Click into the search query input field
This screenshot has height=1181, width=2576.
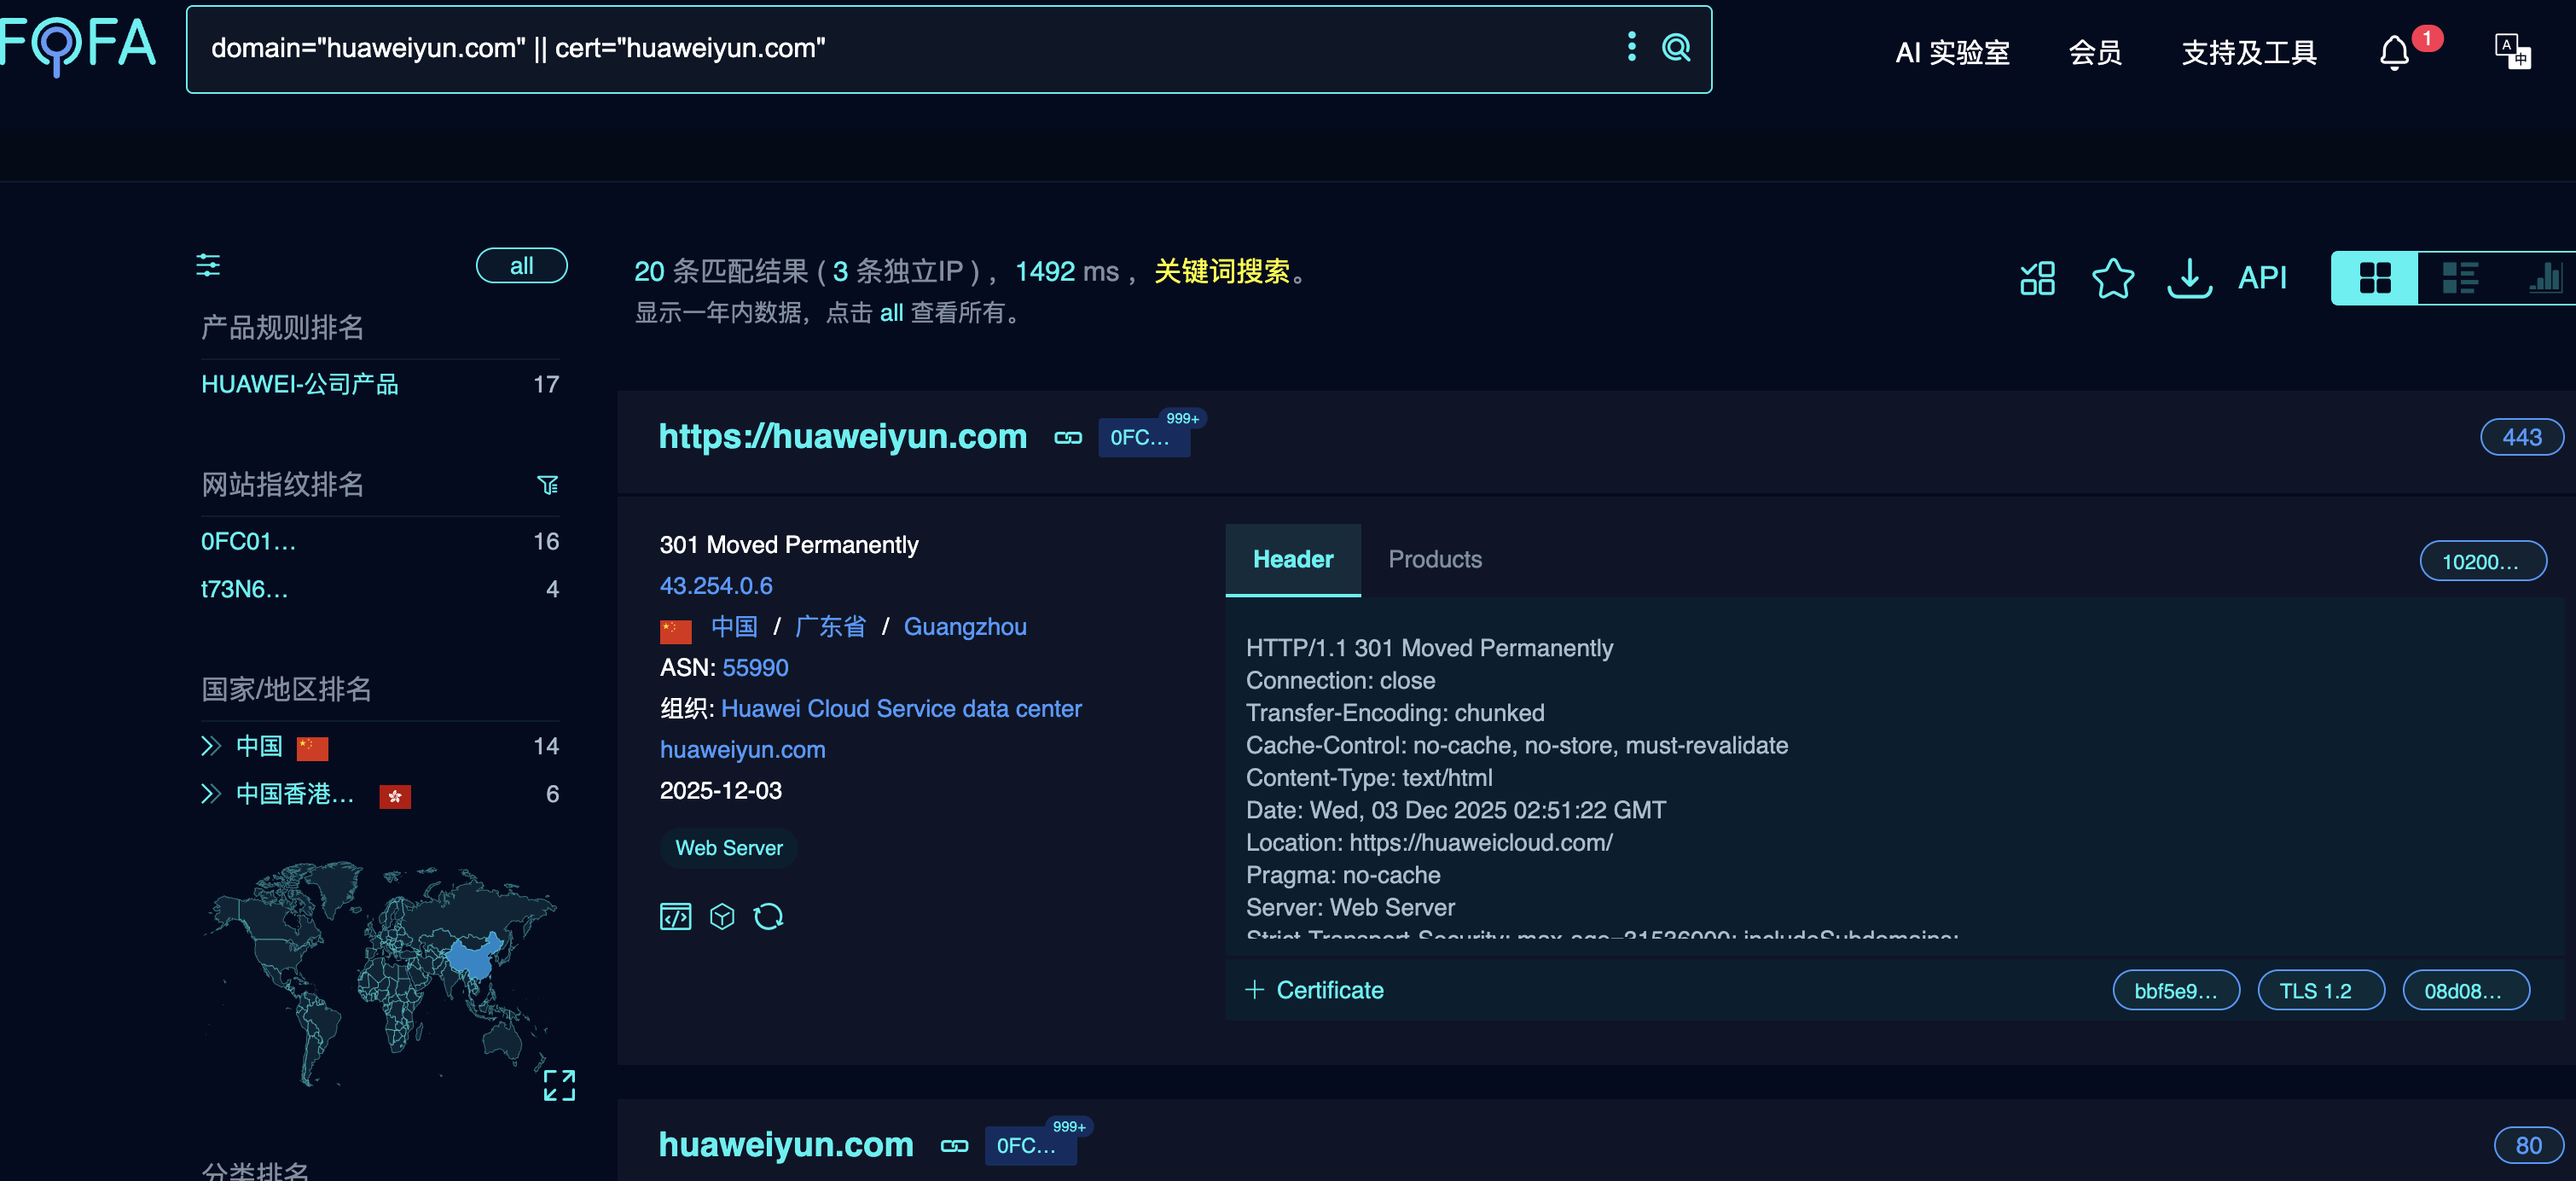pyautogui.click(x=900, y=48)
